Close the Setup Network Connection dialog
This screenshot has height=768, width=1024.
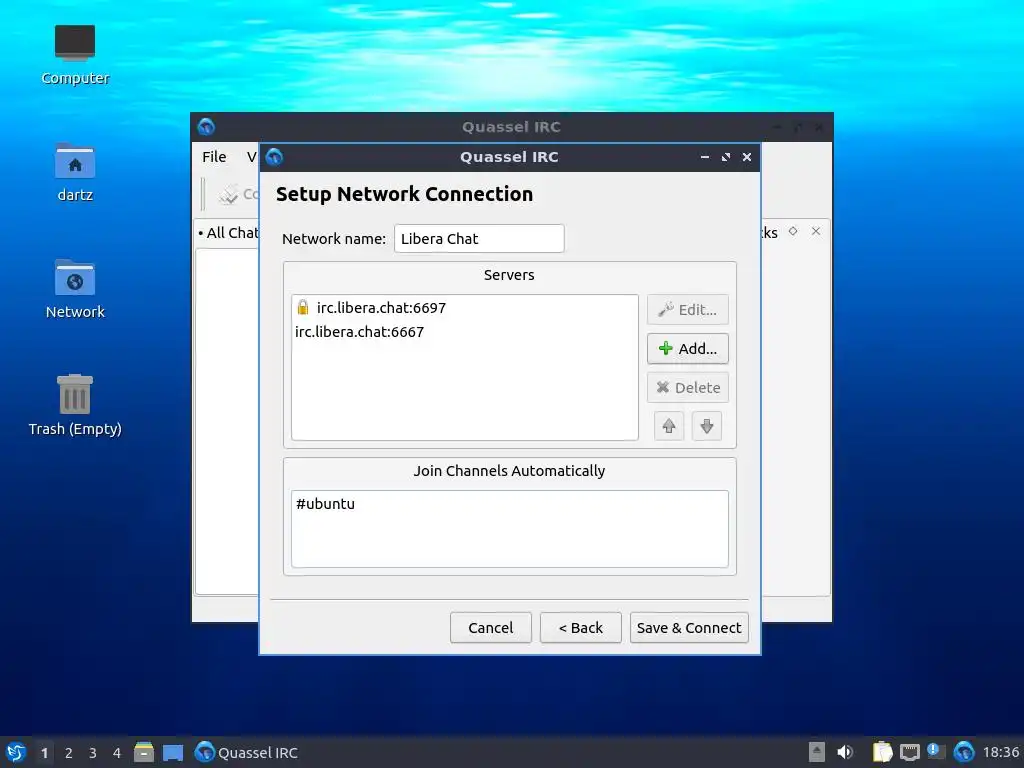point(747,157)
